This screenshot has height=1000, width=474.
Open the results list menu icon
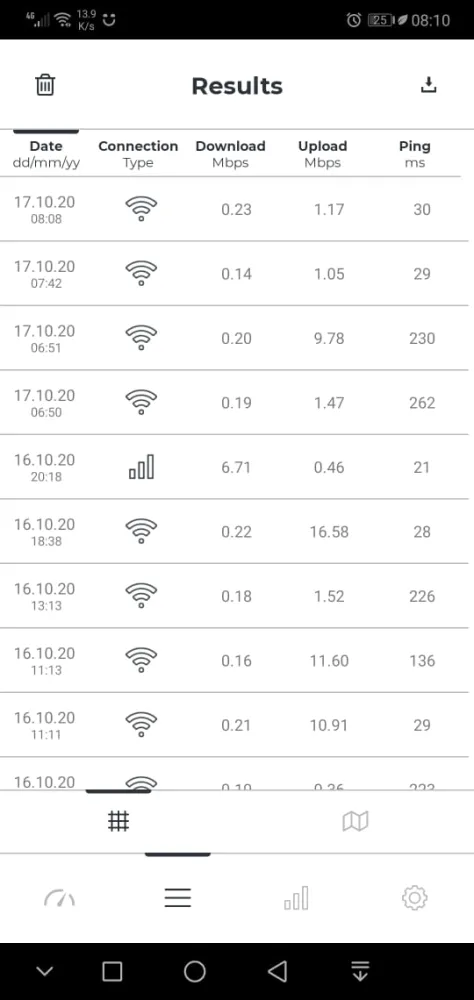pos(178,898)
